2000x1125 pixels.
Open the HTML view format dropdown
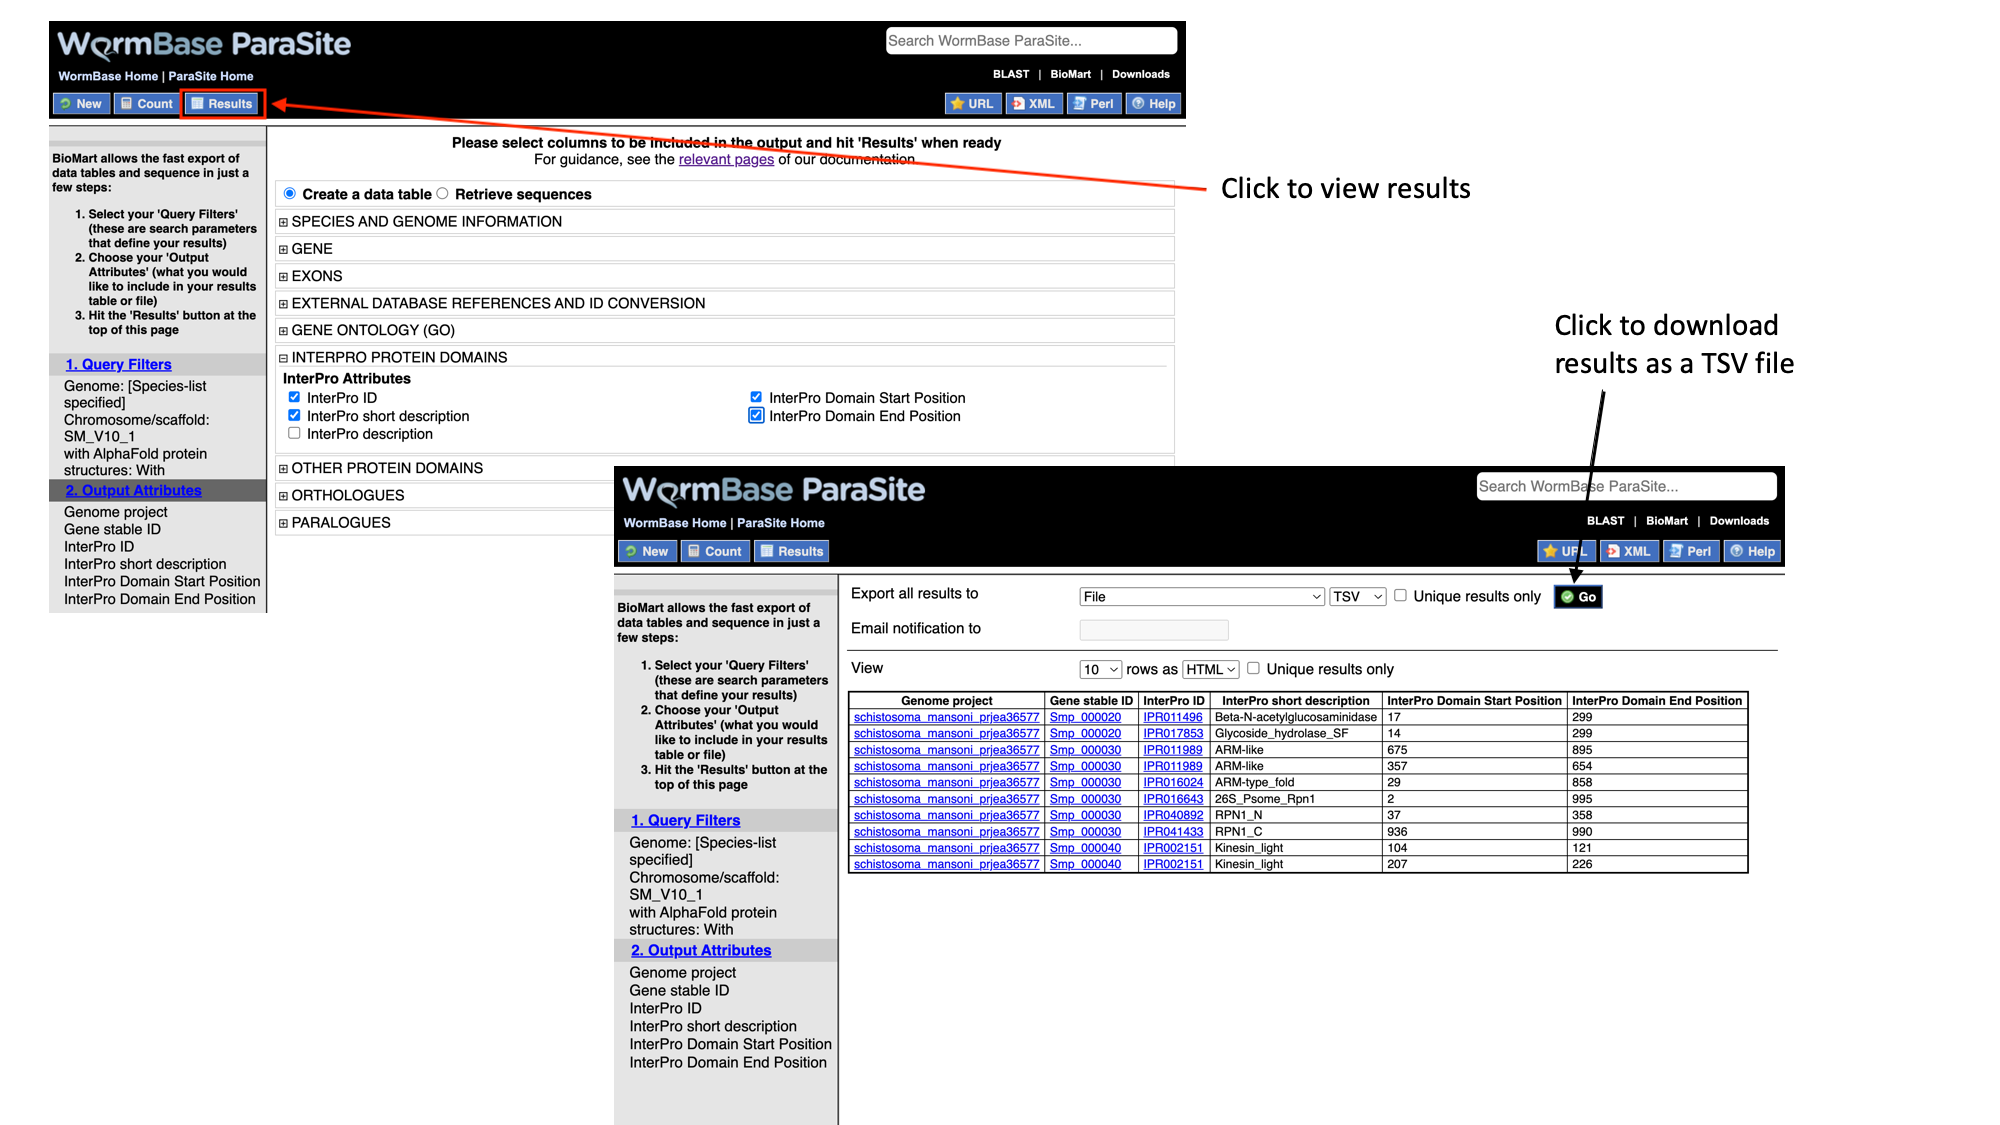tap(1211, 670)
